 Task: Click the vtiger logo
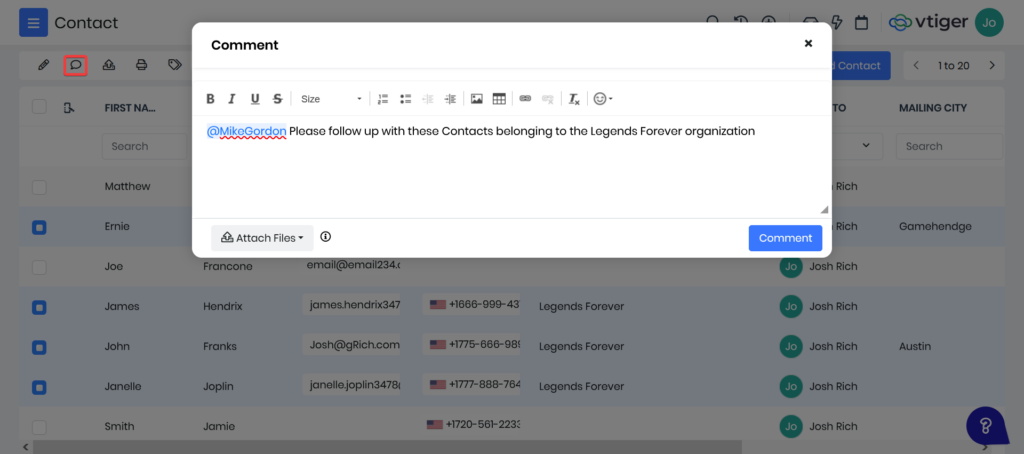(928, 23)
